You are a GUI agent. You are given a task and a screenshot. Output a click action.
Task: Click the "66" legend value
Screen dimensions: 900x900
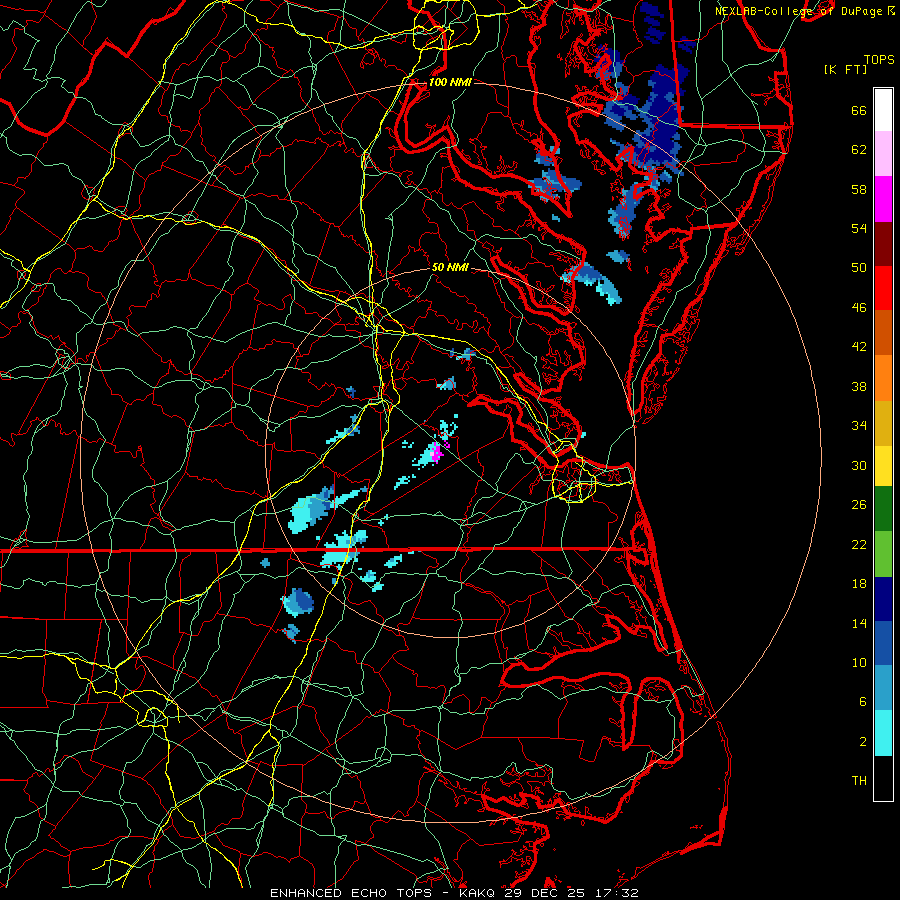pyautogui.click(x=859, y=111)
